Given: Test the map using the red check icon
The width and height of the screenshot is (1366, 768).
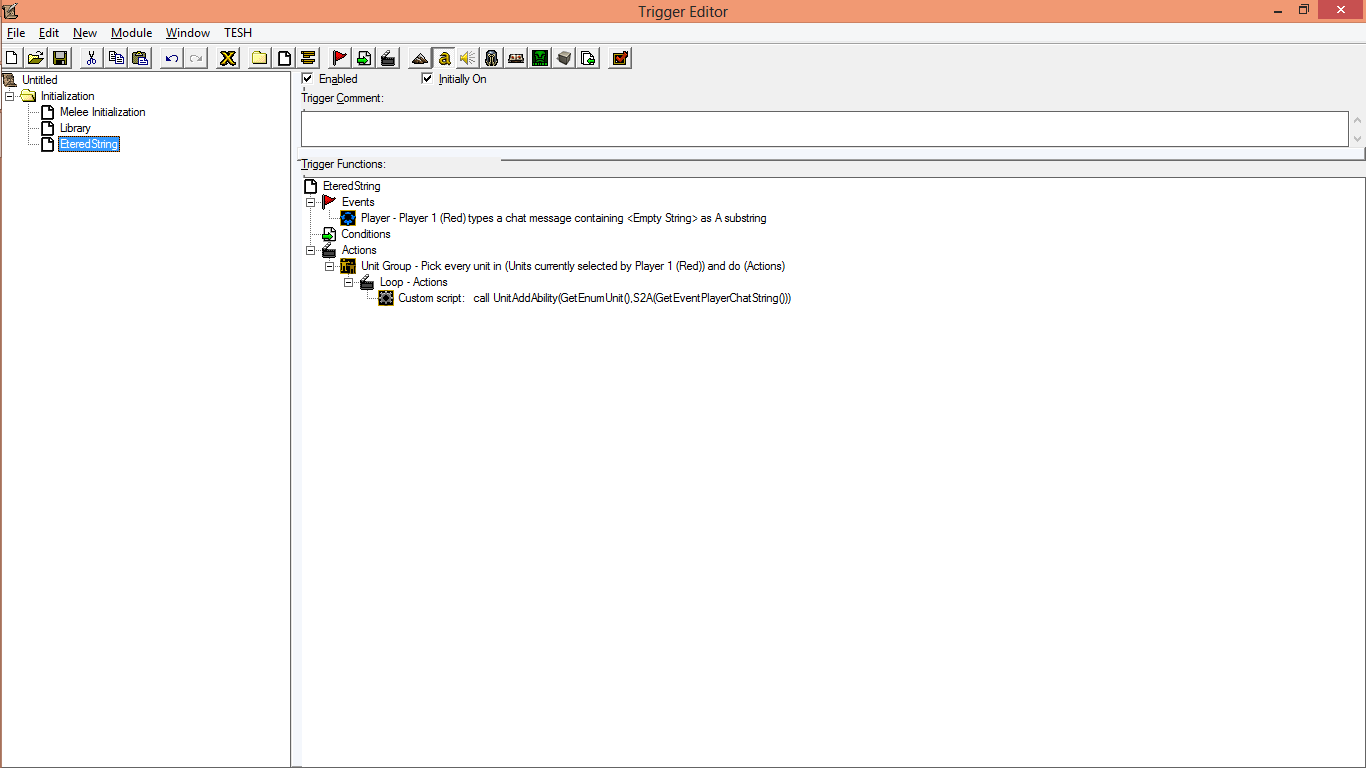Looking at the screenshot, I should tap(620, 58).
